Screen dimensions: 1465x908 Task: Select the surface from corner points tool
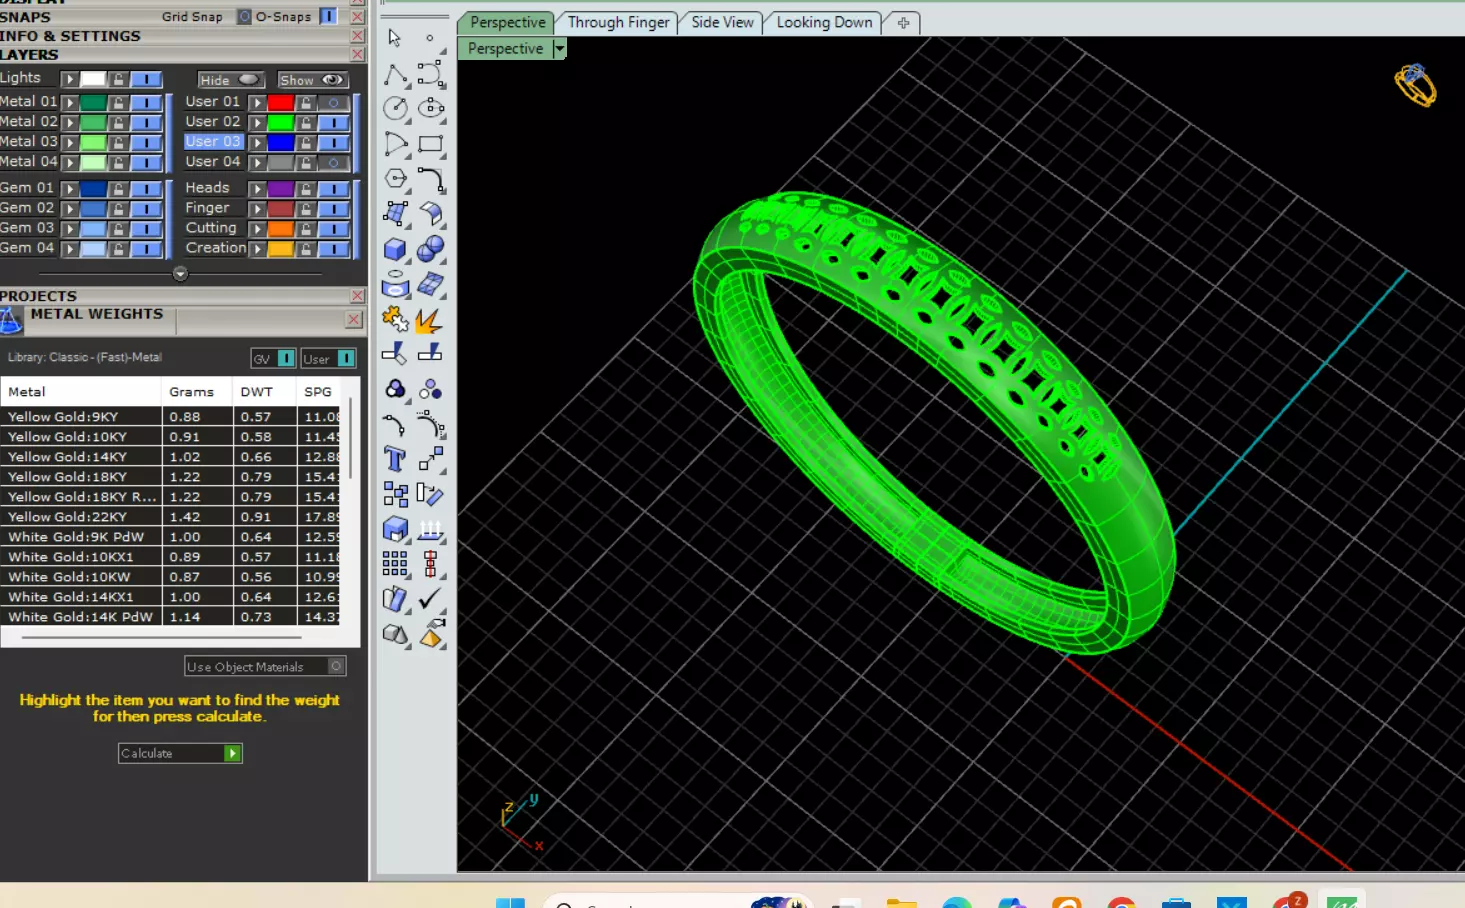click(395, 213)
